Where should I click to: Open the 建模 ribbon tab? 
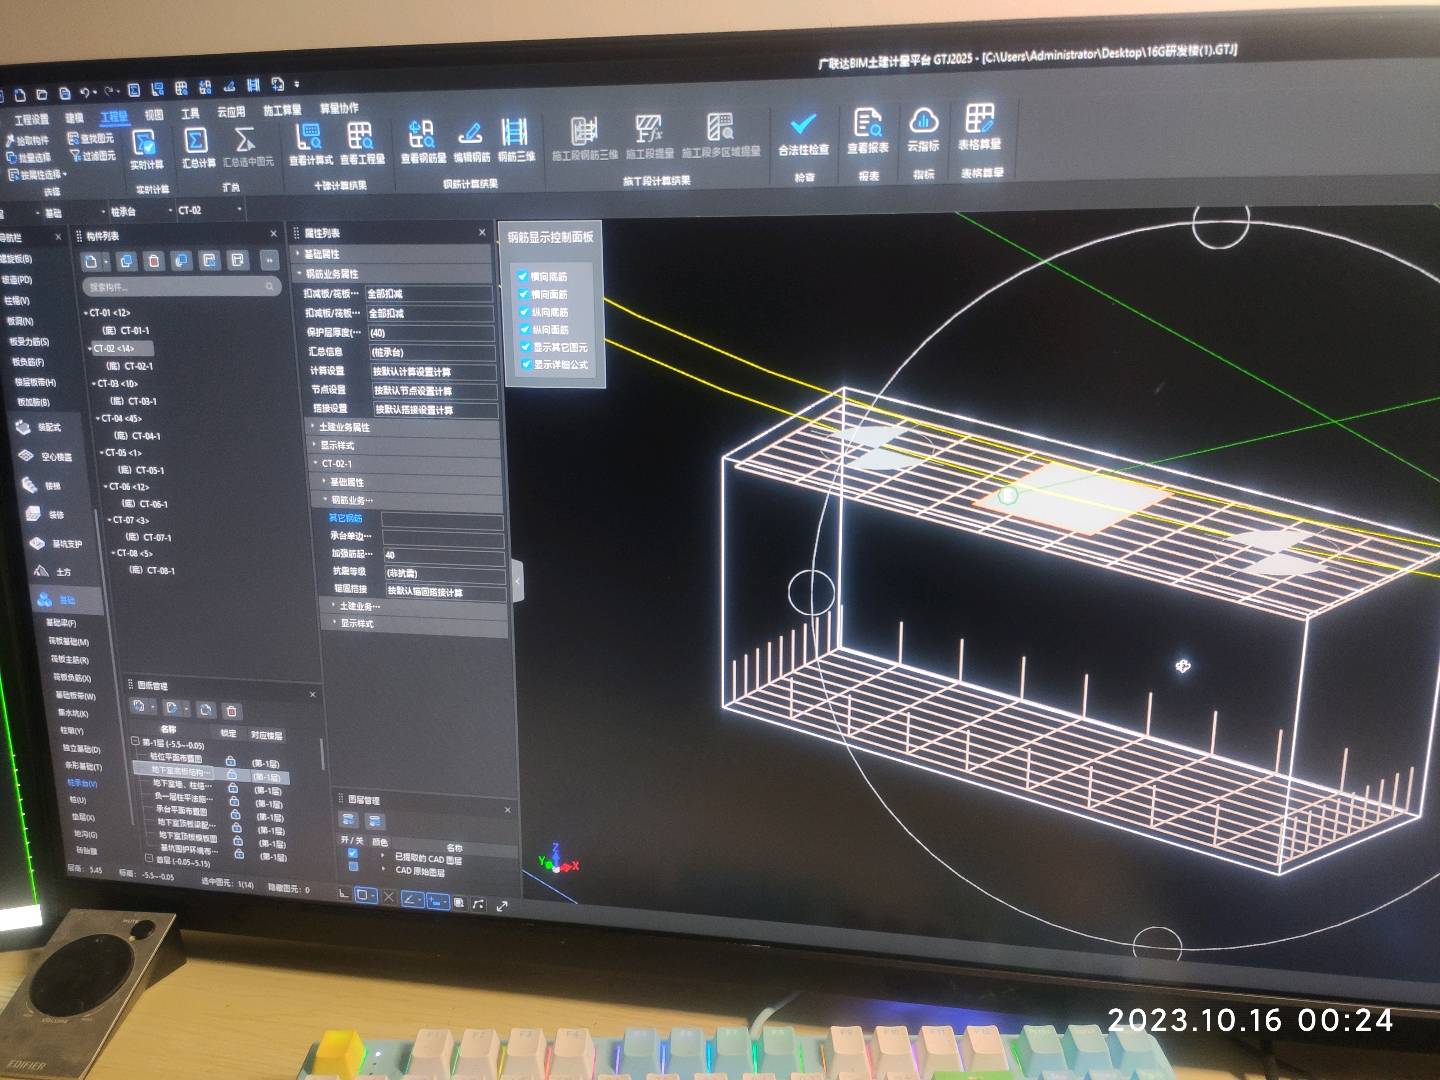tap(75, 118)
